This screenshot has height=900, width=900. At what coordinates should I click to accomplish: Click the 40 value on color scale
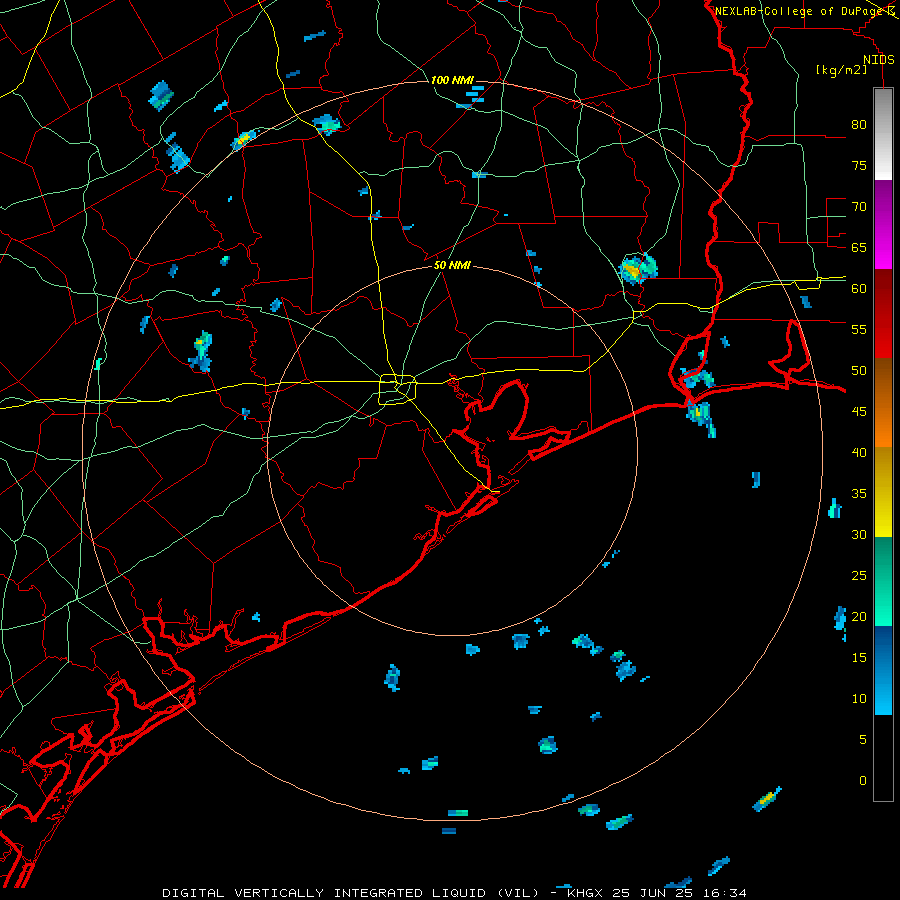click(859, 452)
